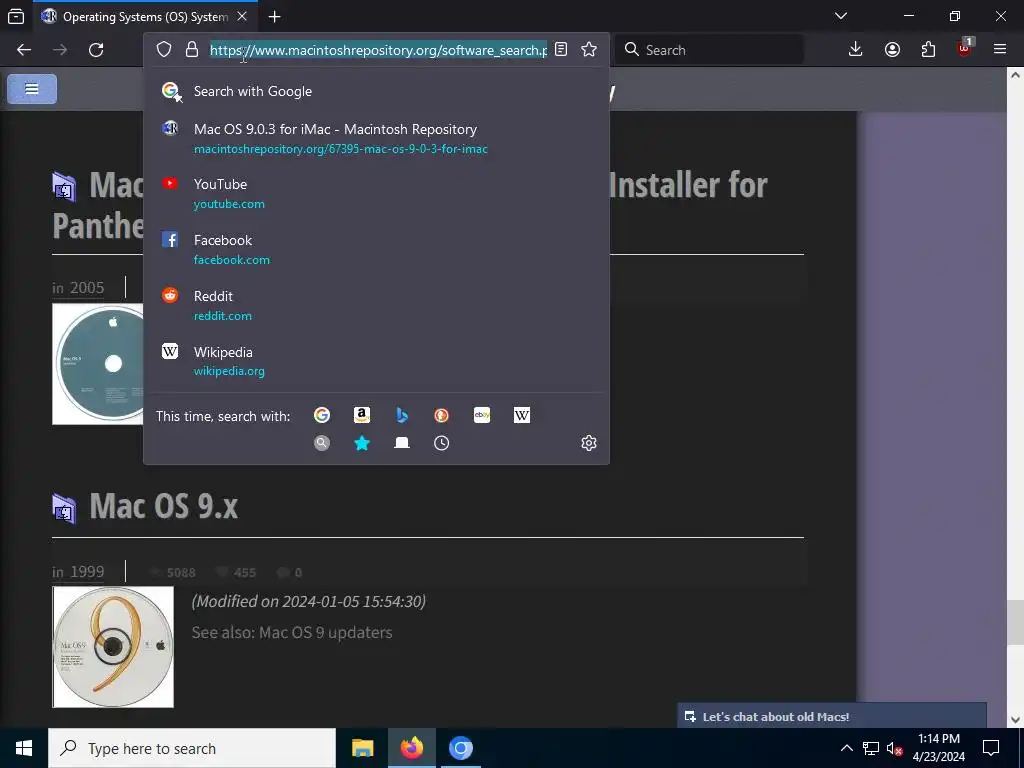Viewport: 1024px width, 768px height.
Task: Click the address bar URL field
Action: [378, 50]
